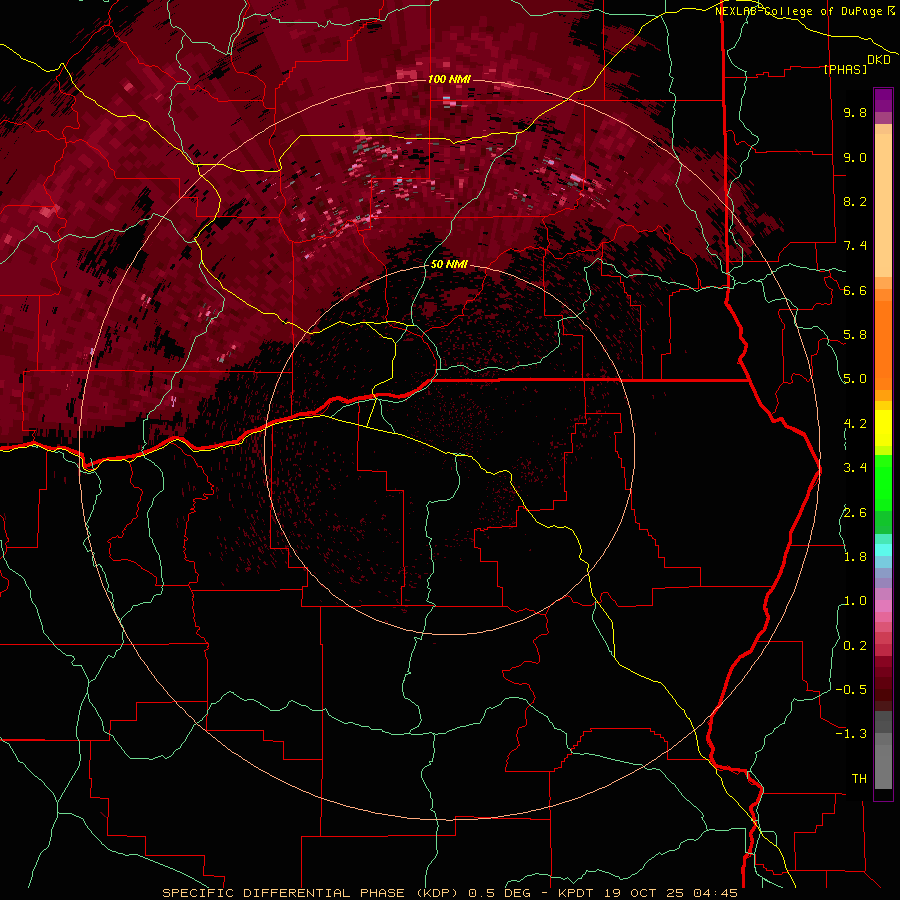Click the 5.0 value on the legend

coord(855,379)
